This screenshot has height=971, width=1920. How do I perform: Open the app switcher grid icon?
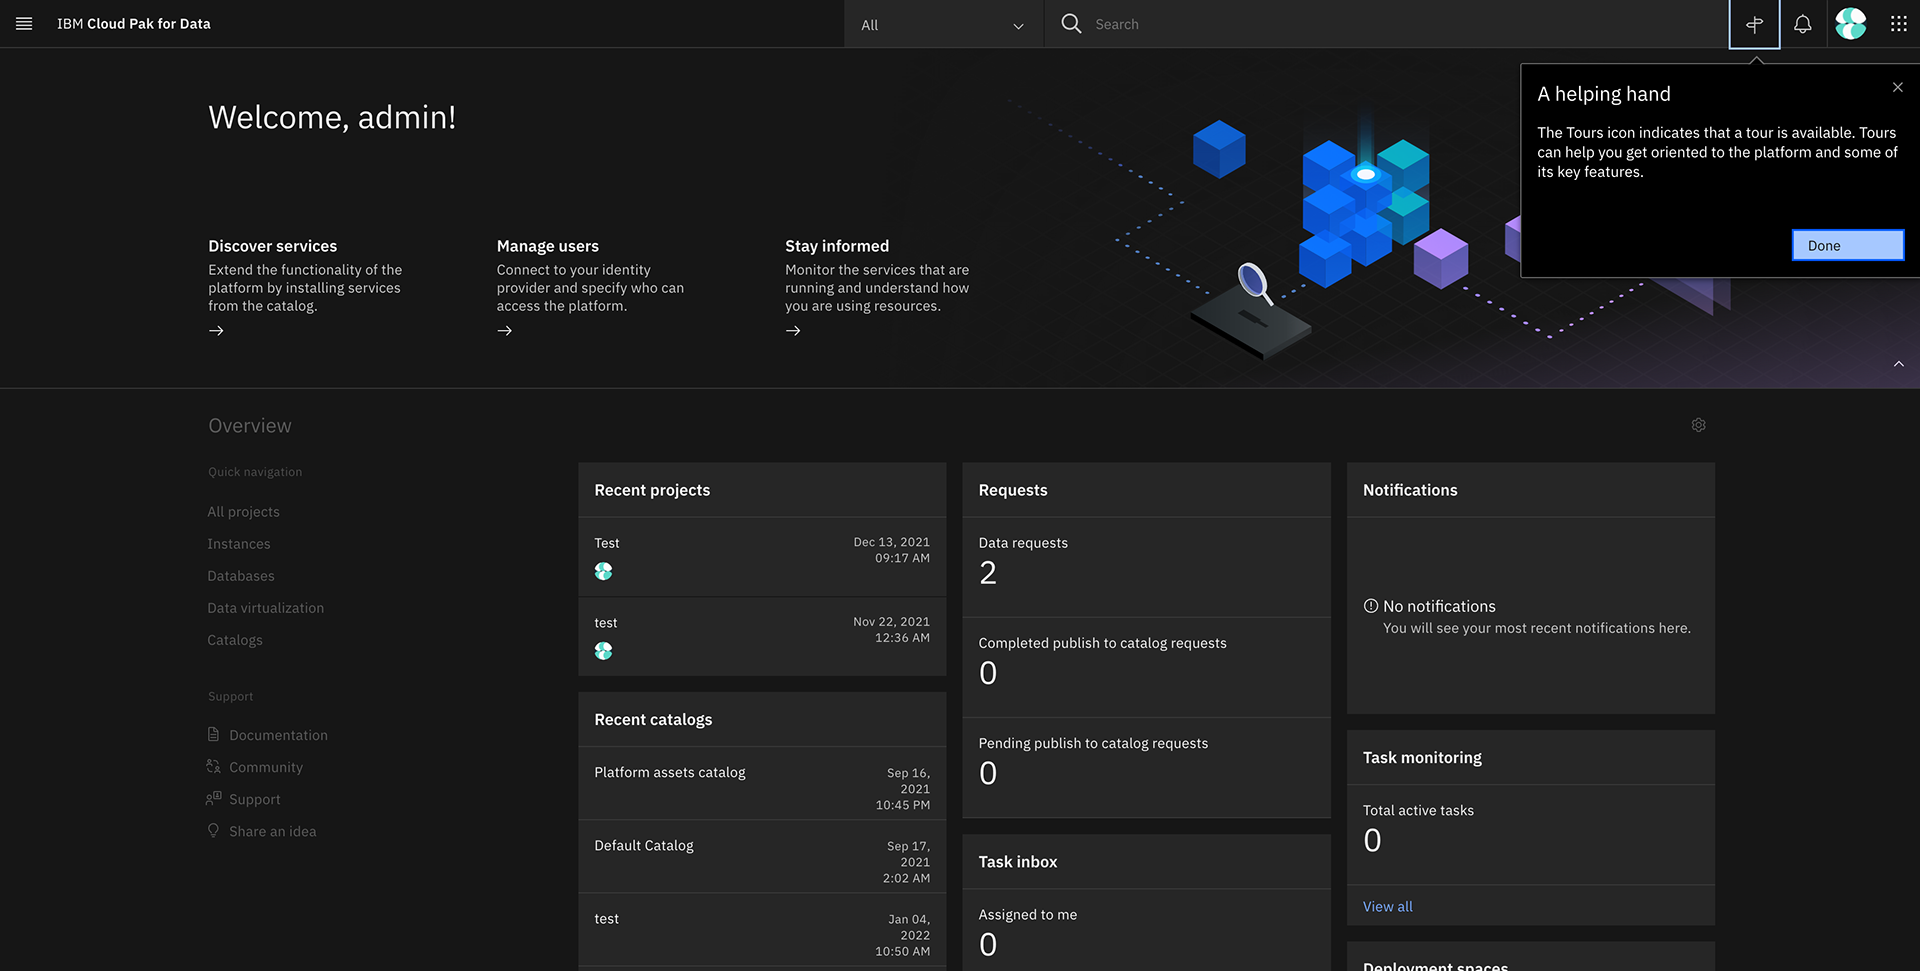[x=1898, y=24]
